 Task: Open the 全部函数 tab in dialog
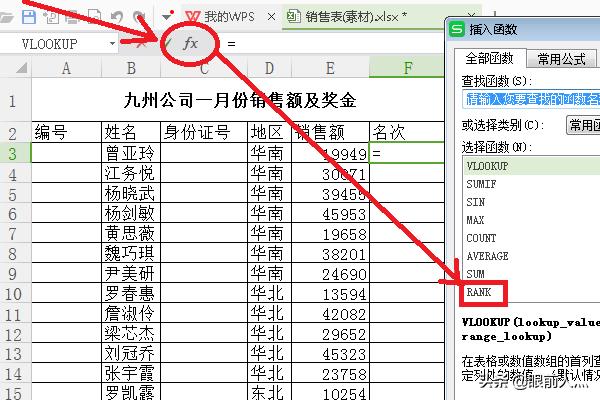487,59
